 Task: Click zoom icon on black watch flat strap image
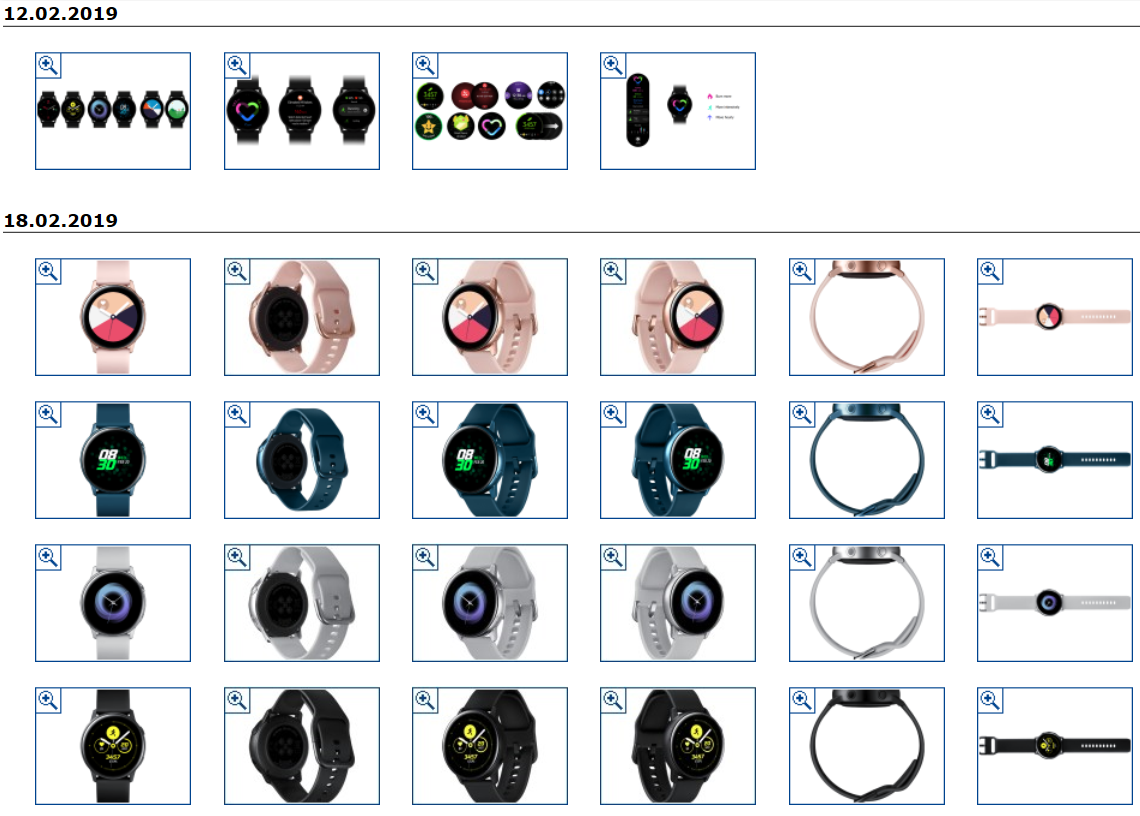990,700
